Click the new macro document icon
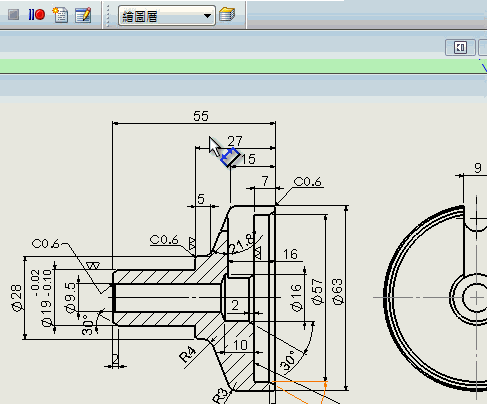487x404 pixels. tap(60, 15)
